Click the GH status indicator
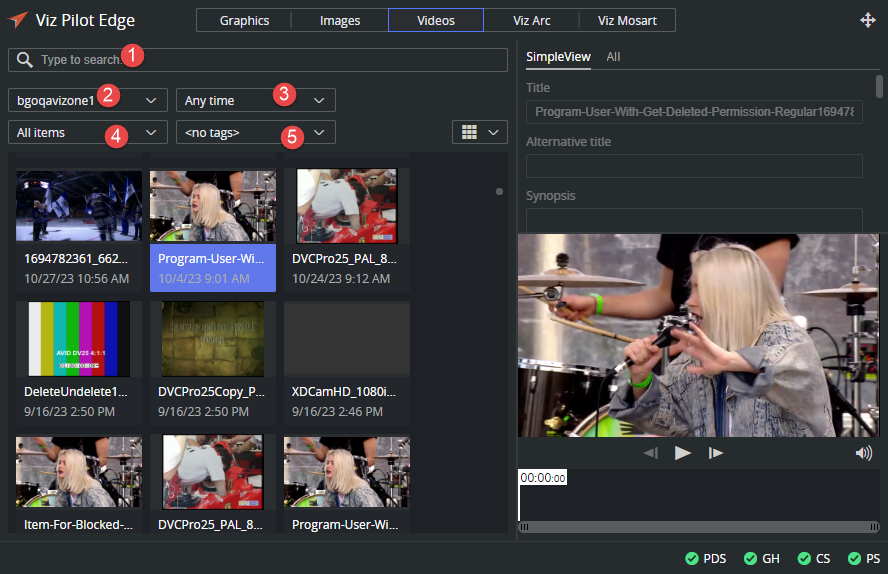This screenshot has width=888, height=574. click(x=761, y=559)
